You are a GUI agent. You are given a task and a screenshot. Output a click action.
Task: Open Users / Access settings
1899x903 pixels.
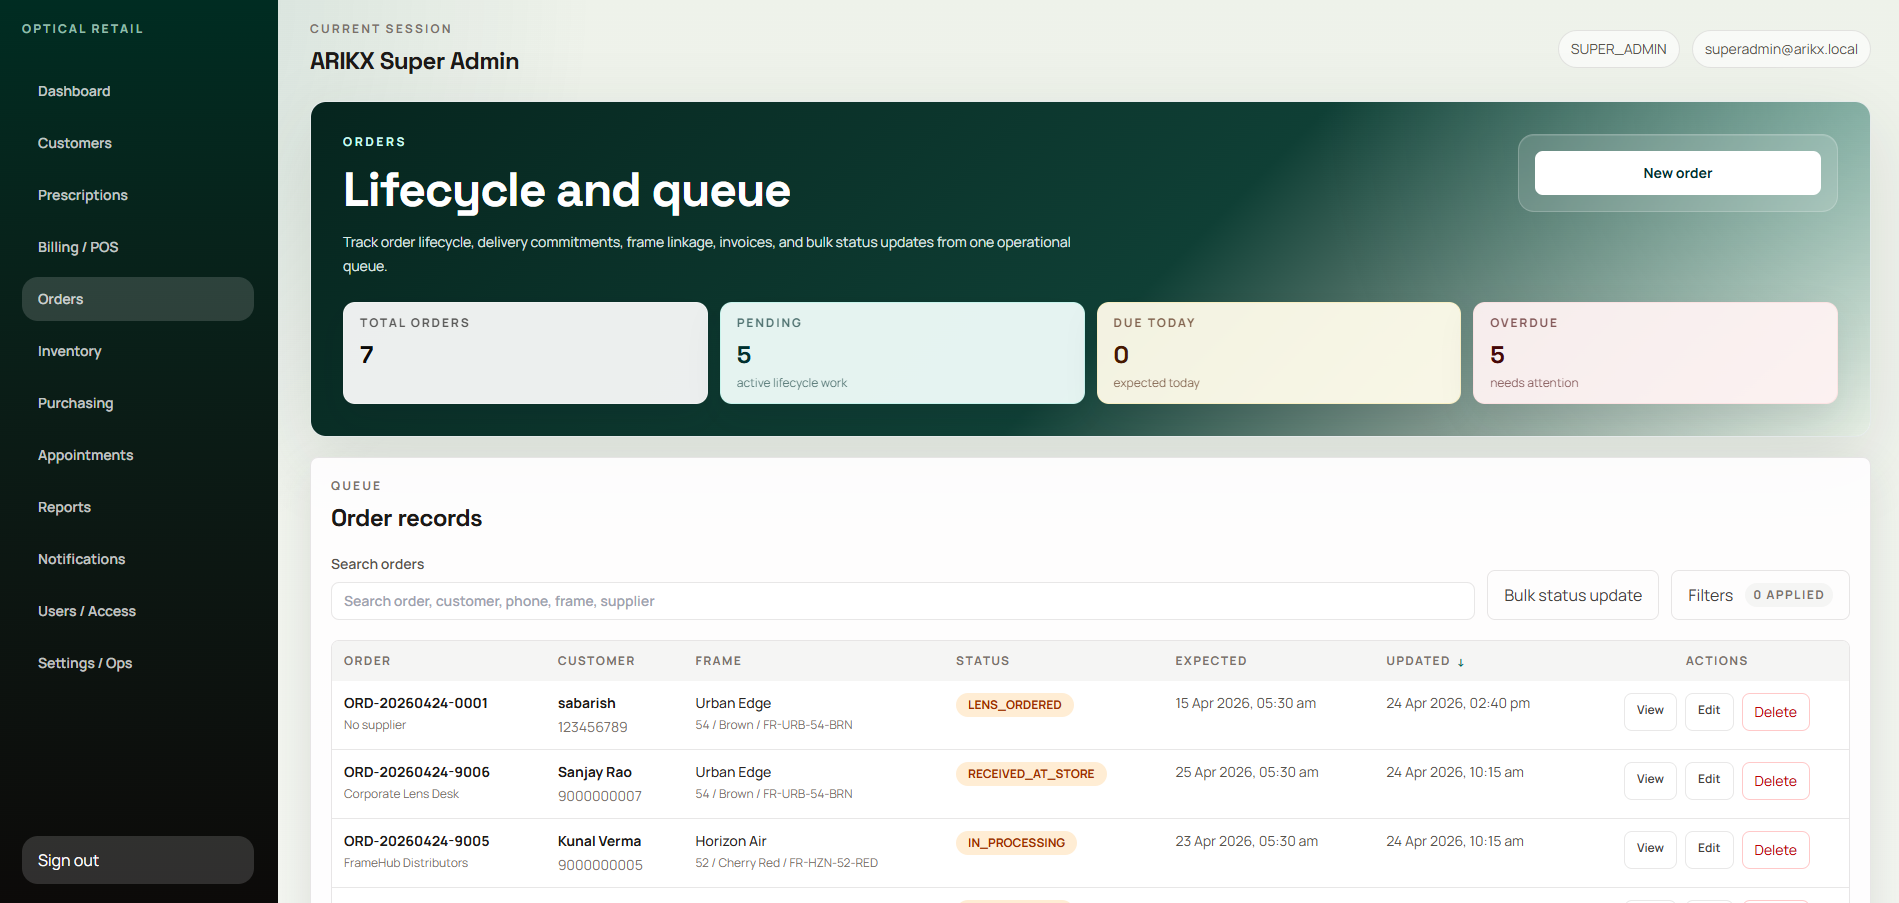[87, 611]
